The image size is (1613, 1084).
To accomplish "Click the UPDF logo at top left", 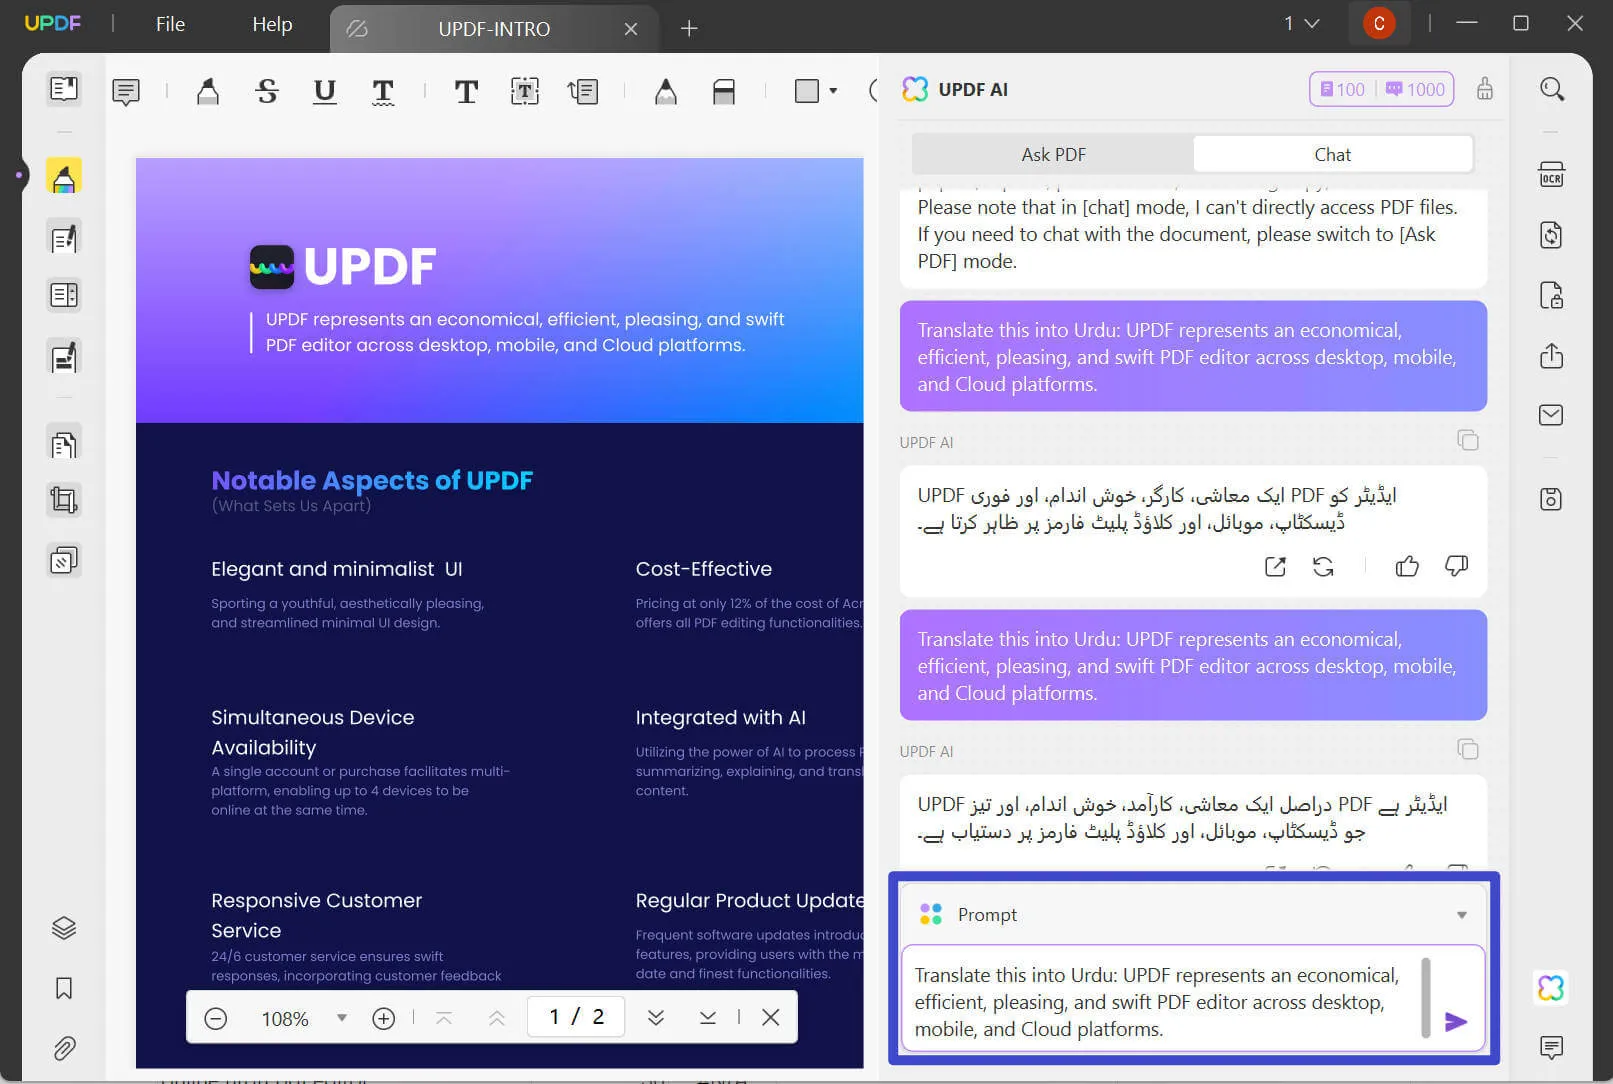I will (53, 23).
